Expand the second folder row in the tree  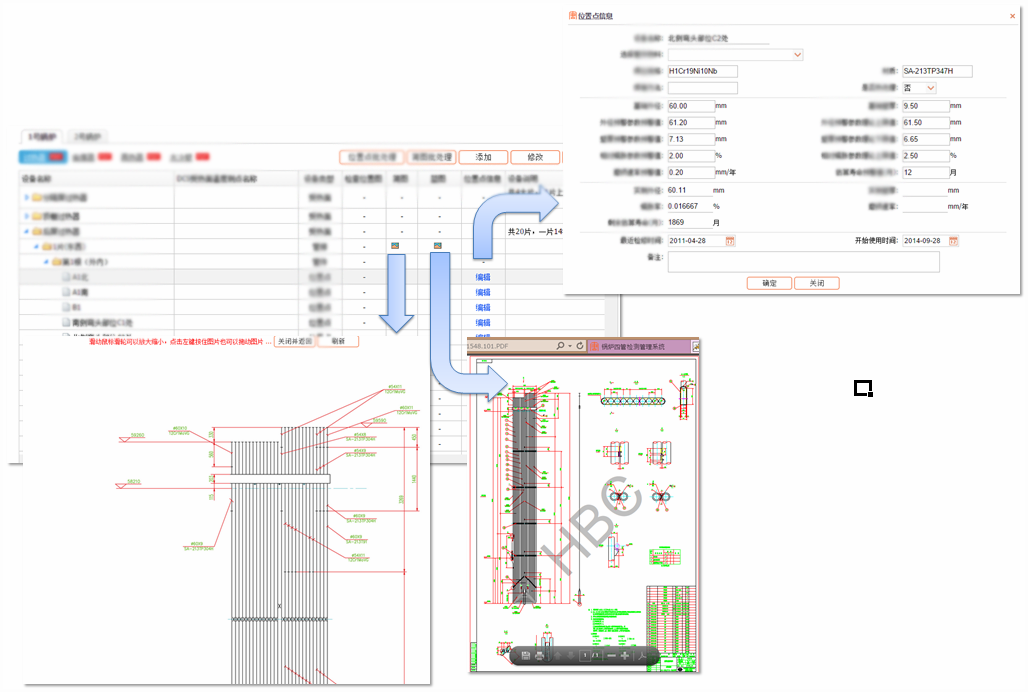coord(27,216)
